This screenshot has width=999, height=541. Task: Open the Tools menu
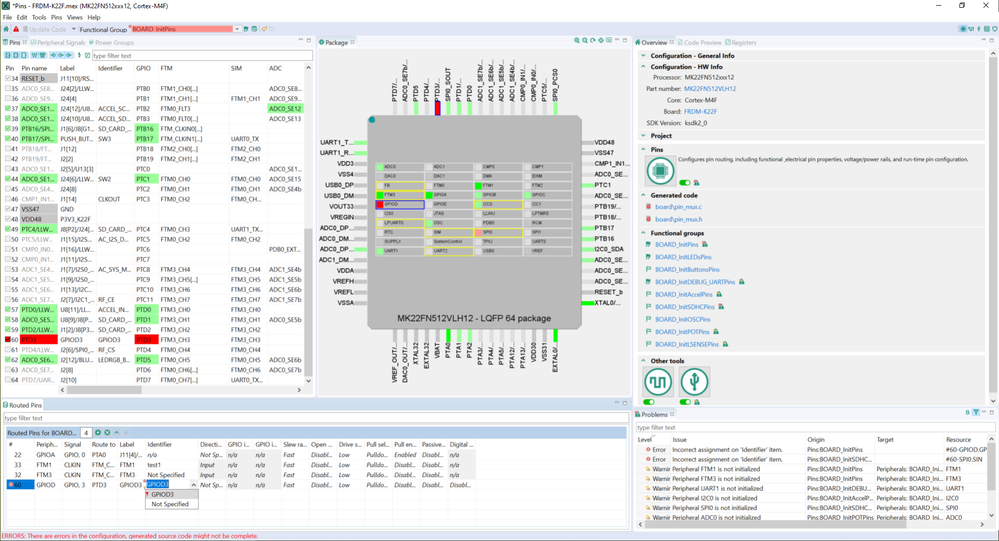coord(39,17)
